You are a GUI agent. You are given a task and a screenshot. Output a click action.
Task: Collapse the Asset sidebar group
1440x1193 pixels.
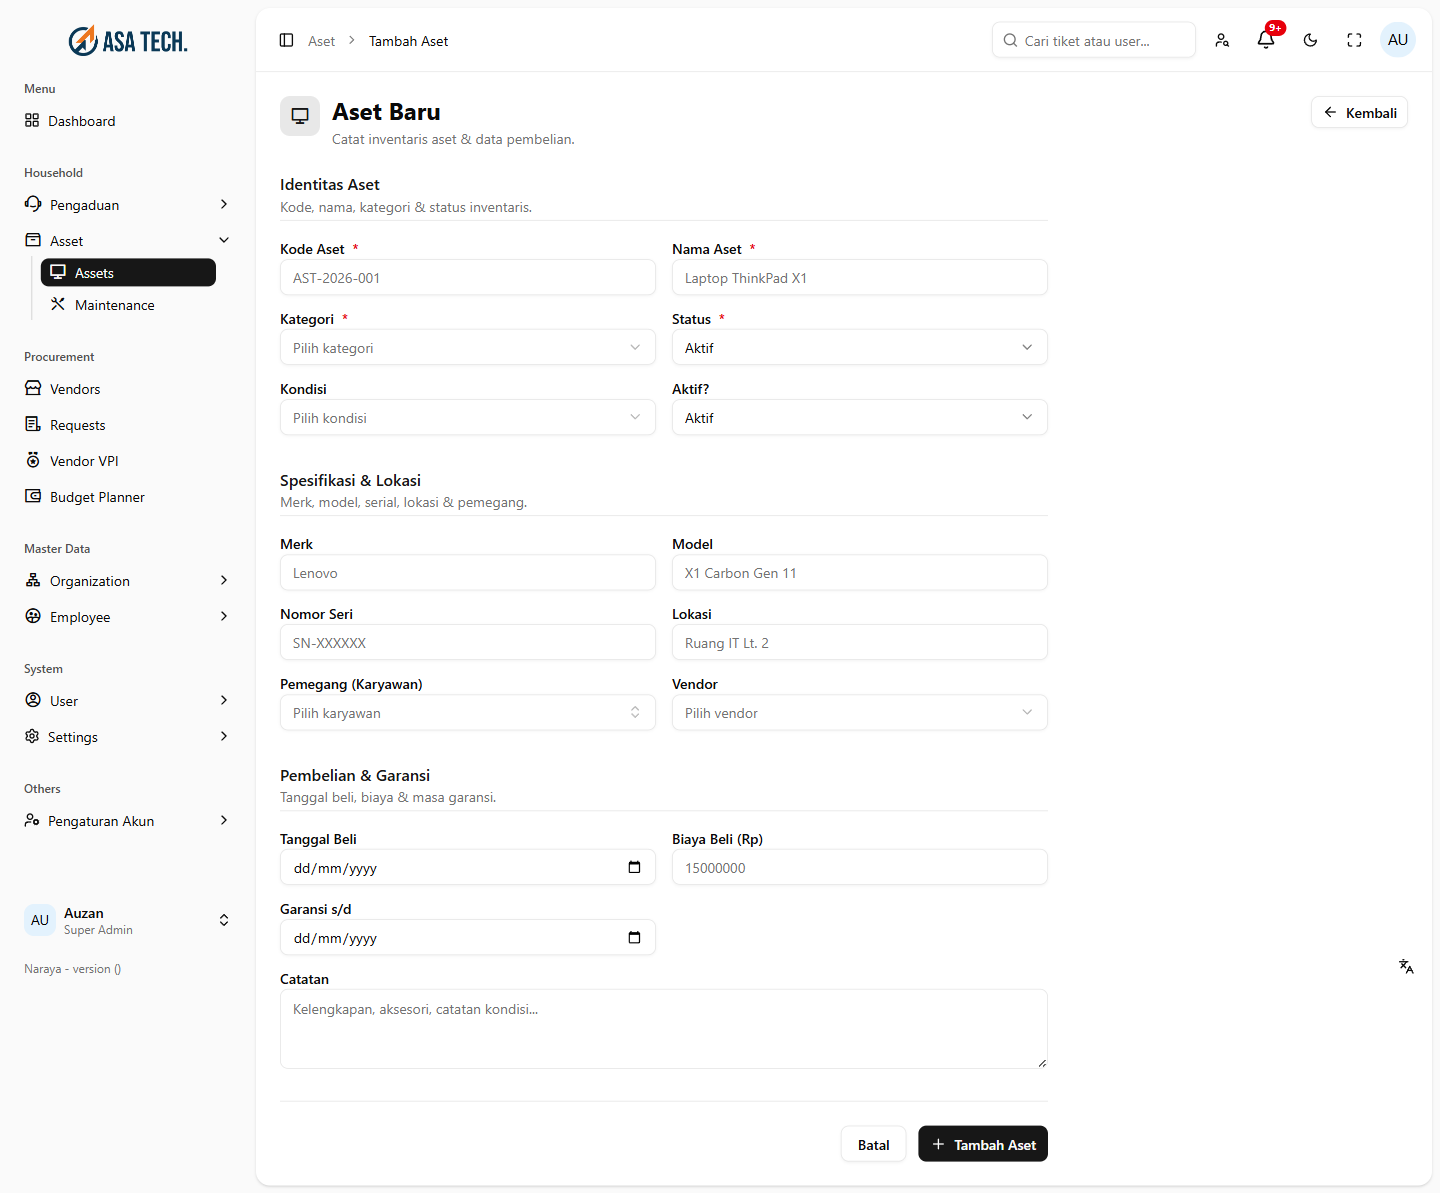(128, 241)
